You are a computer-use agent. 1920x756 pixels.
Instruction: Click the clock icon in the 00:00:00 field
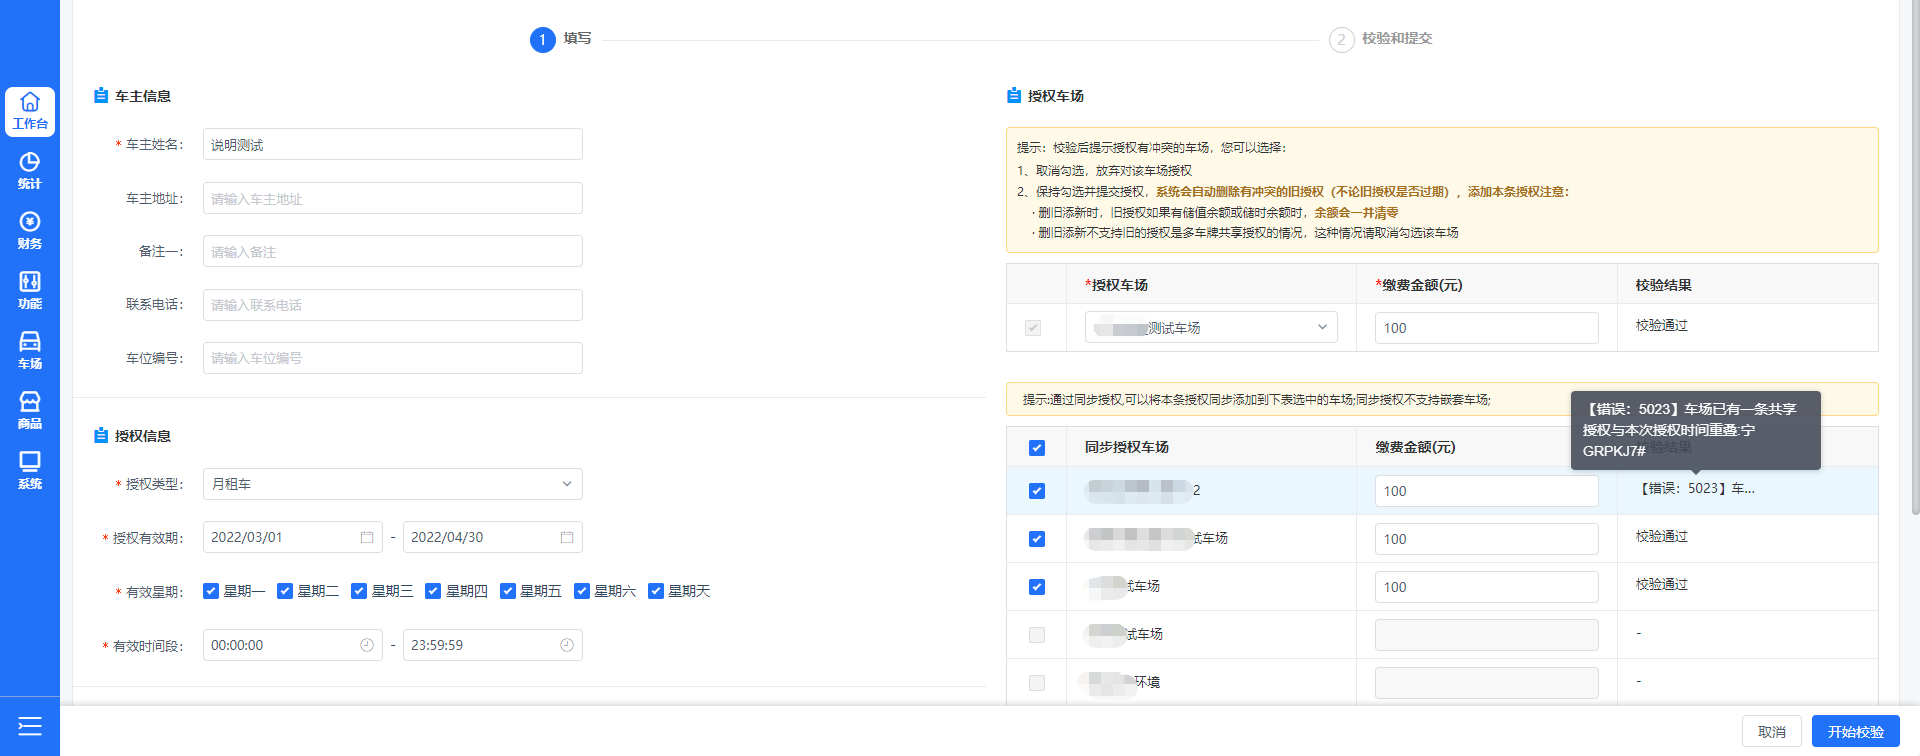pyautogui.click(x=367, y=645)
